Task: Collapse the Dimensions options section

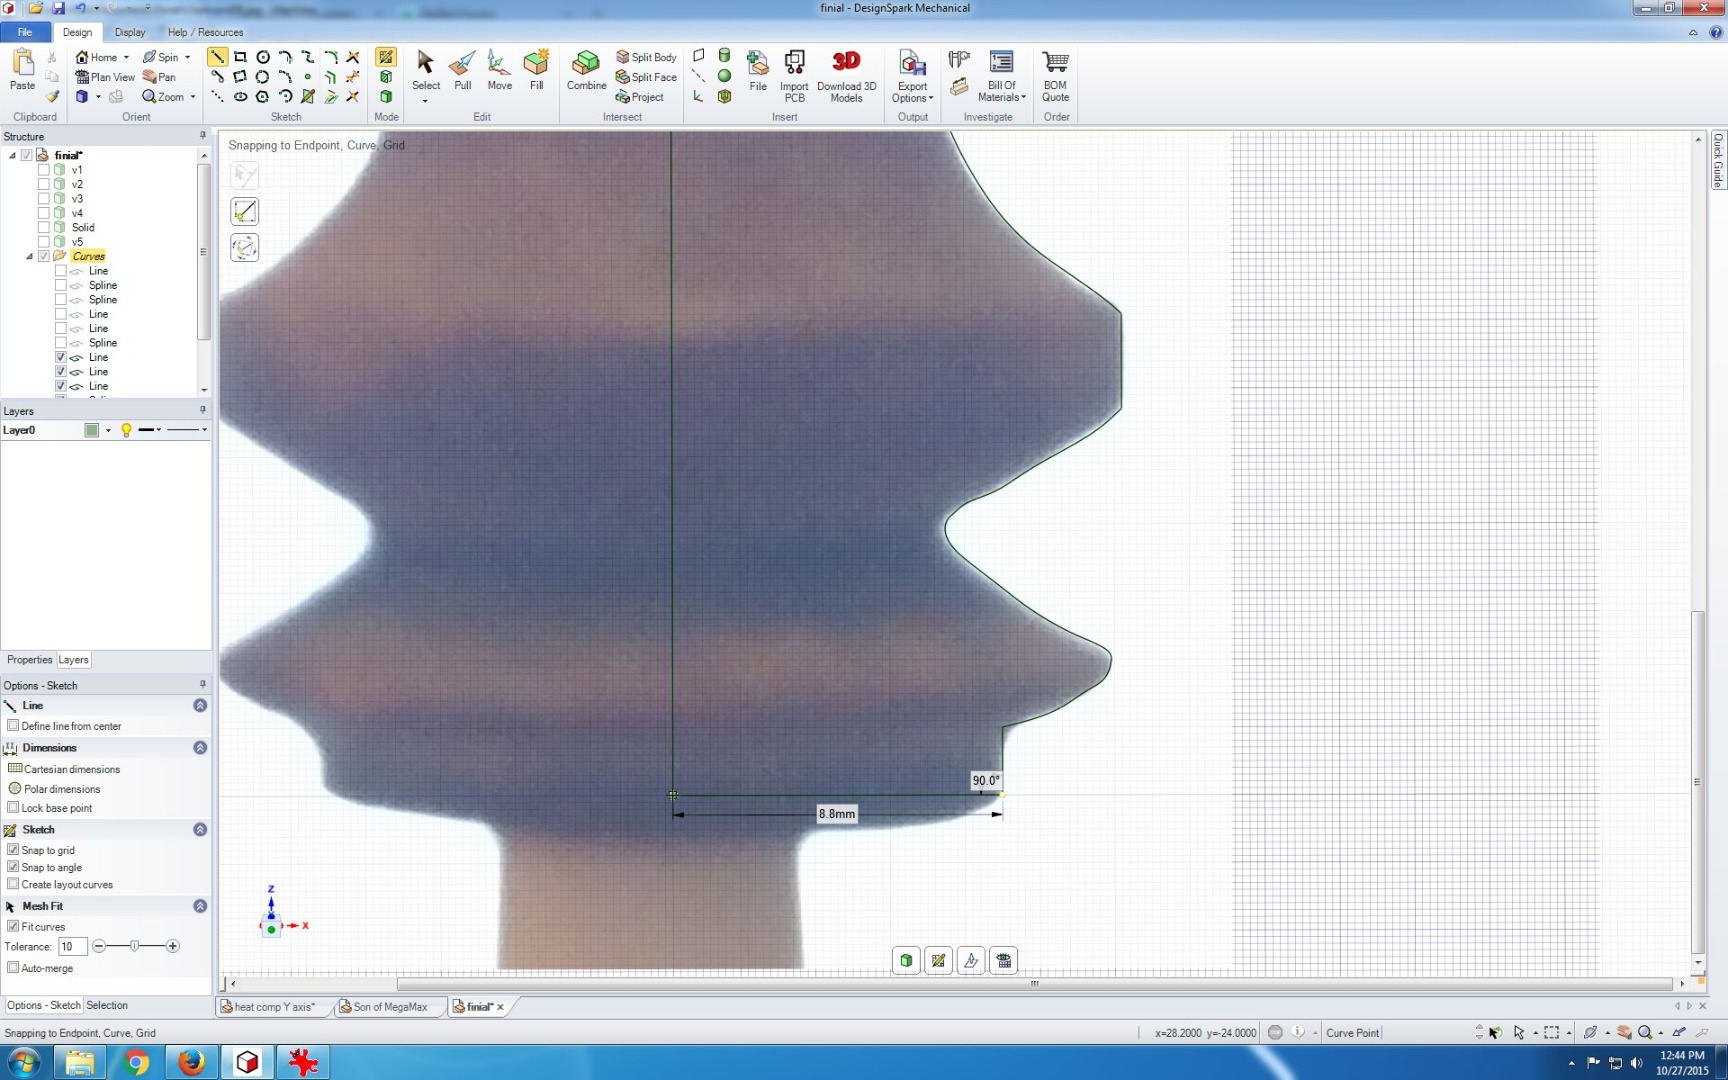Action: pyautogui.click(x=200, y=748)
